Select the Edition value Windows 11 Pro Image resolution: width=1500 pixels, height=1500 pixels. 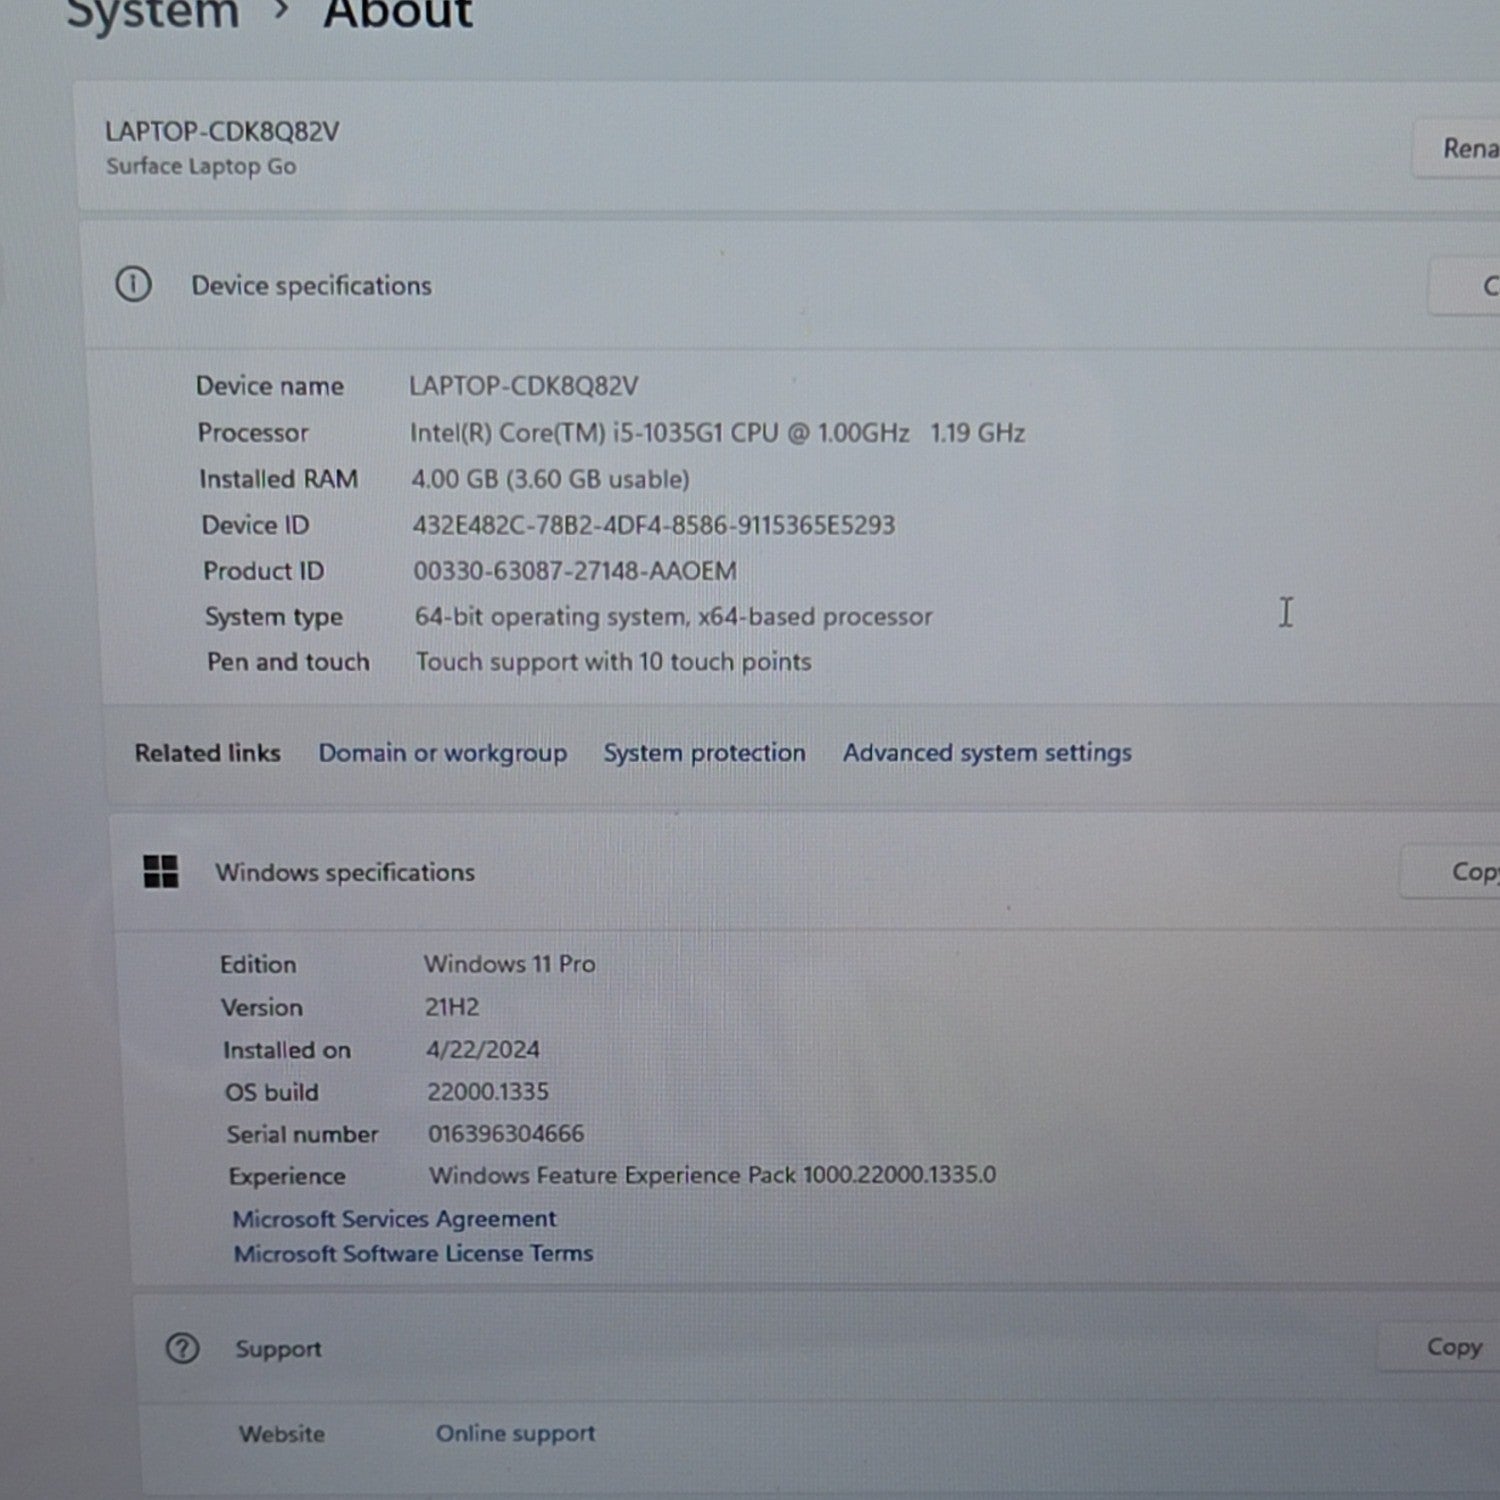coord(509,964)
